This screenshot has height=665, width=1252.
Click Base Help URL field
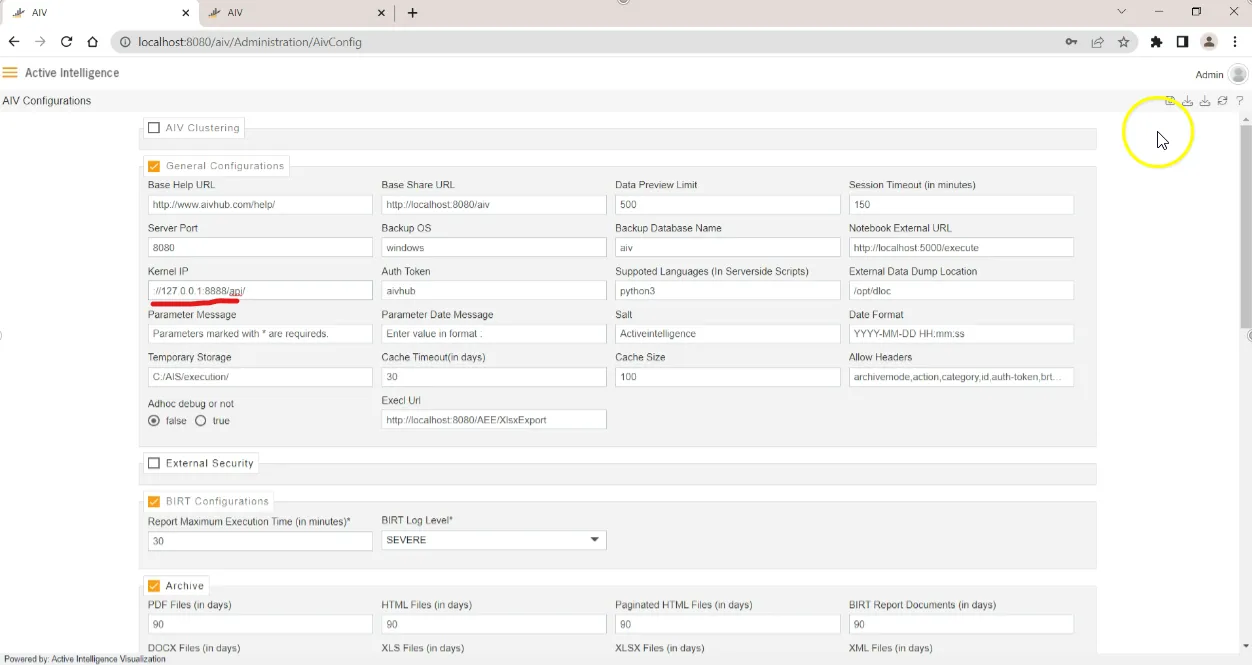[260, 204]
